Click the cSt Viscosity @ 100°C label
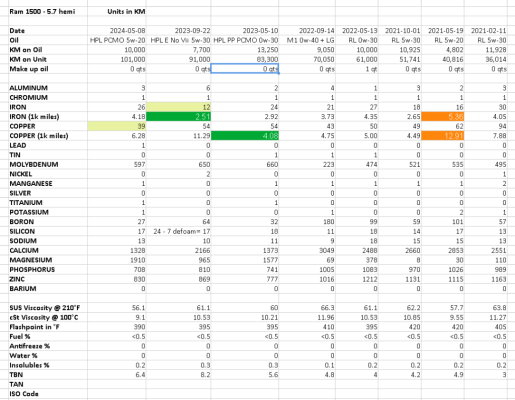The height and width of the screenshot is (400, 515). pos(44,317)
